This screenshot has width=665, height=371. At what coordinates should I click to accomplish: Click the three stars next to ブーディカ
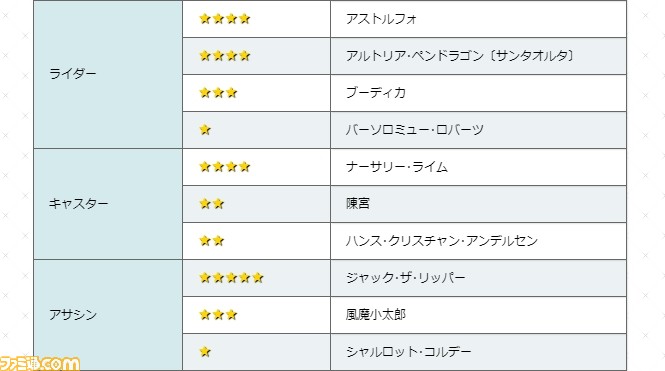tap(218, 92)
